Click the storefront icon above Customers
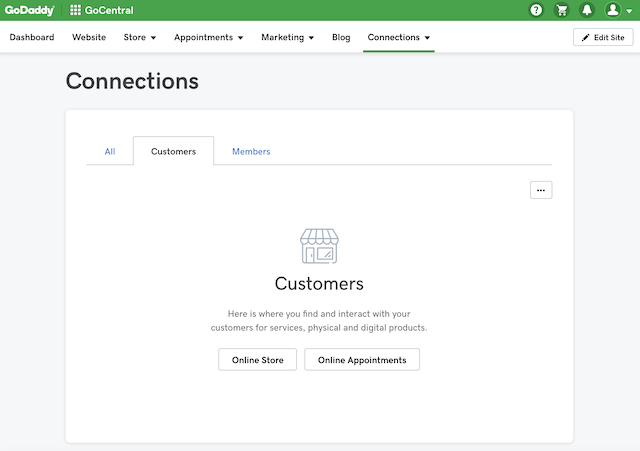This screenshot has width=640, height=451. pos(319,246)
